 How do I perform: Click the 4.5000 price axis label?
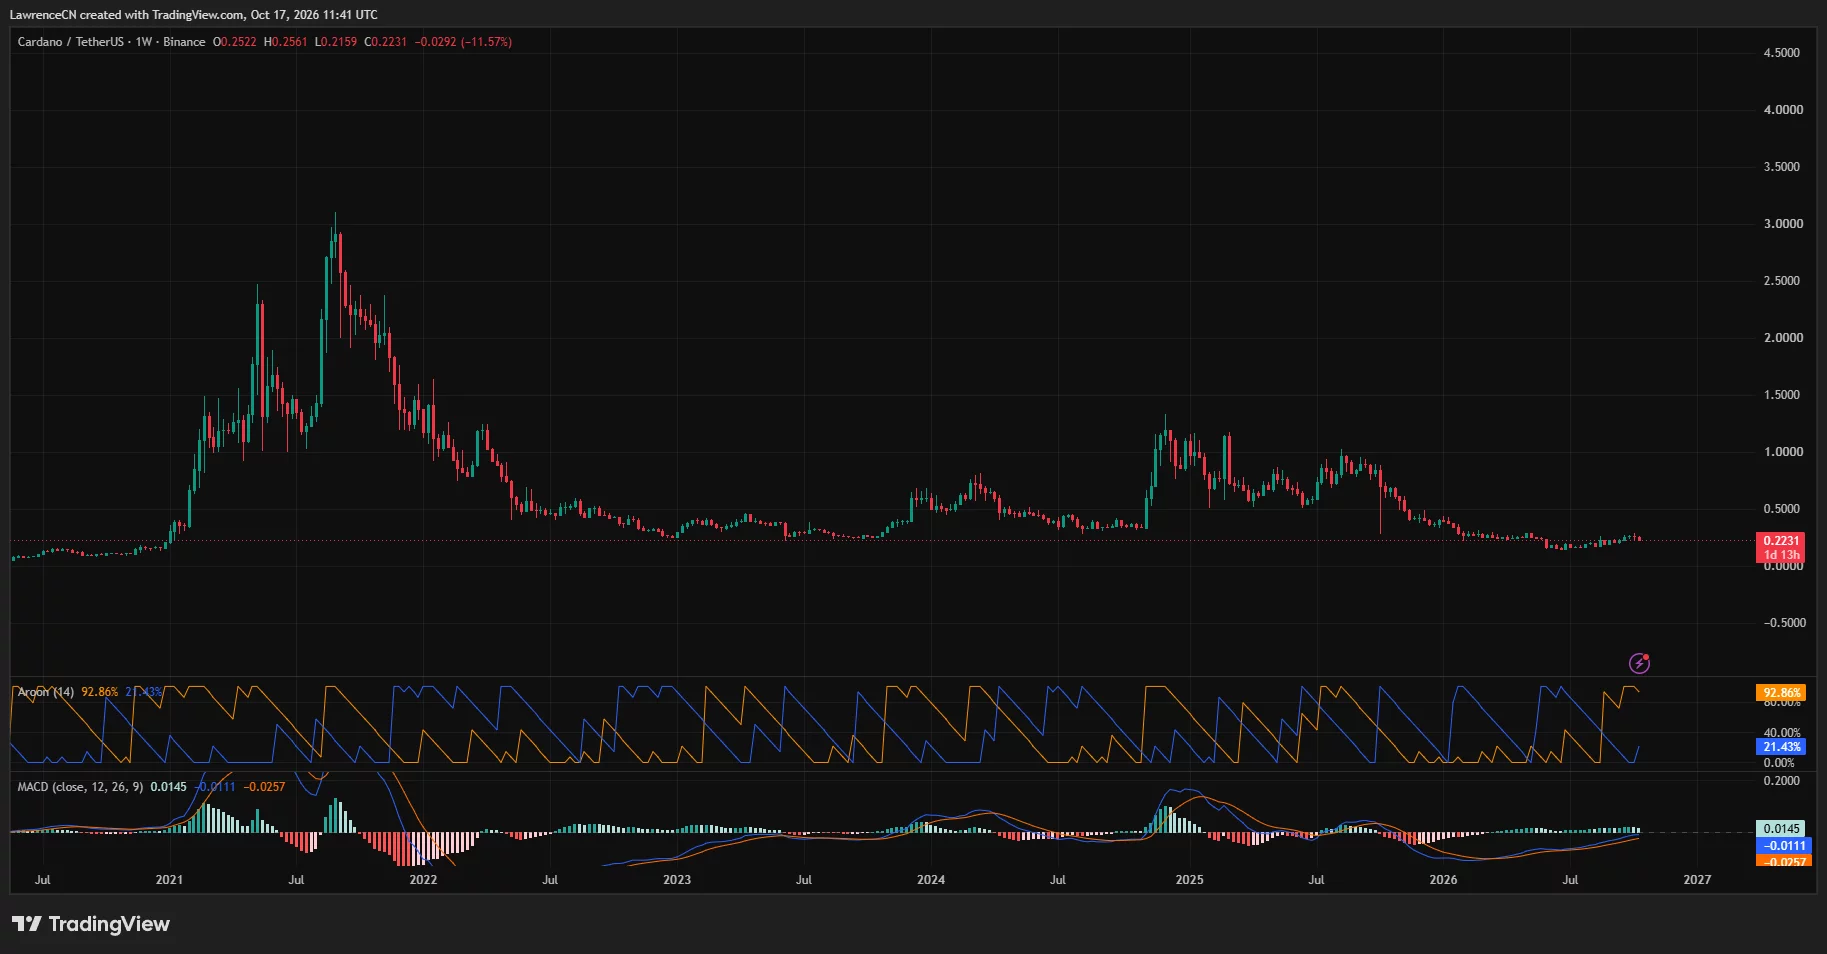tap(1782, 53)
